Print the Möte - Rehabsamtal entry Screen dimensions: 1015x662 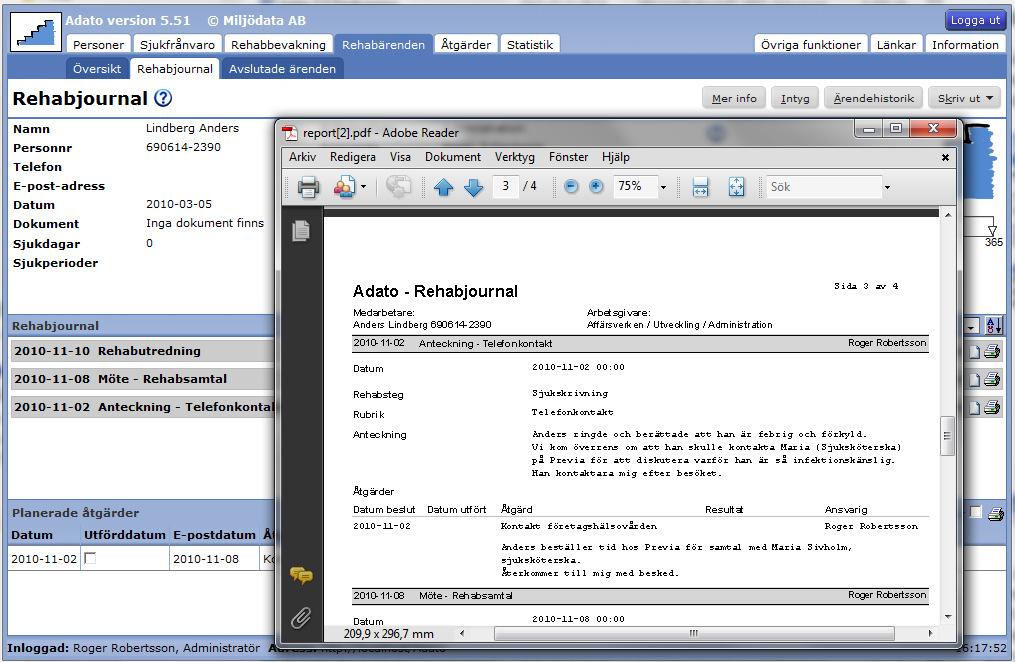pyautogui.click(x=992, y=379)
